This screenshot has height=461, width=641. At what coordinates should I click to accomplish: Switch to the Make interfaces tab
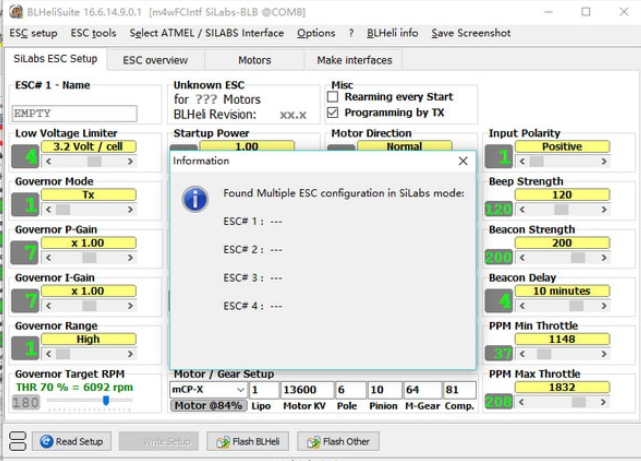(x=354, y=60)
